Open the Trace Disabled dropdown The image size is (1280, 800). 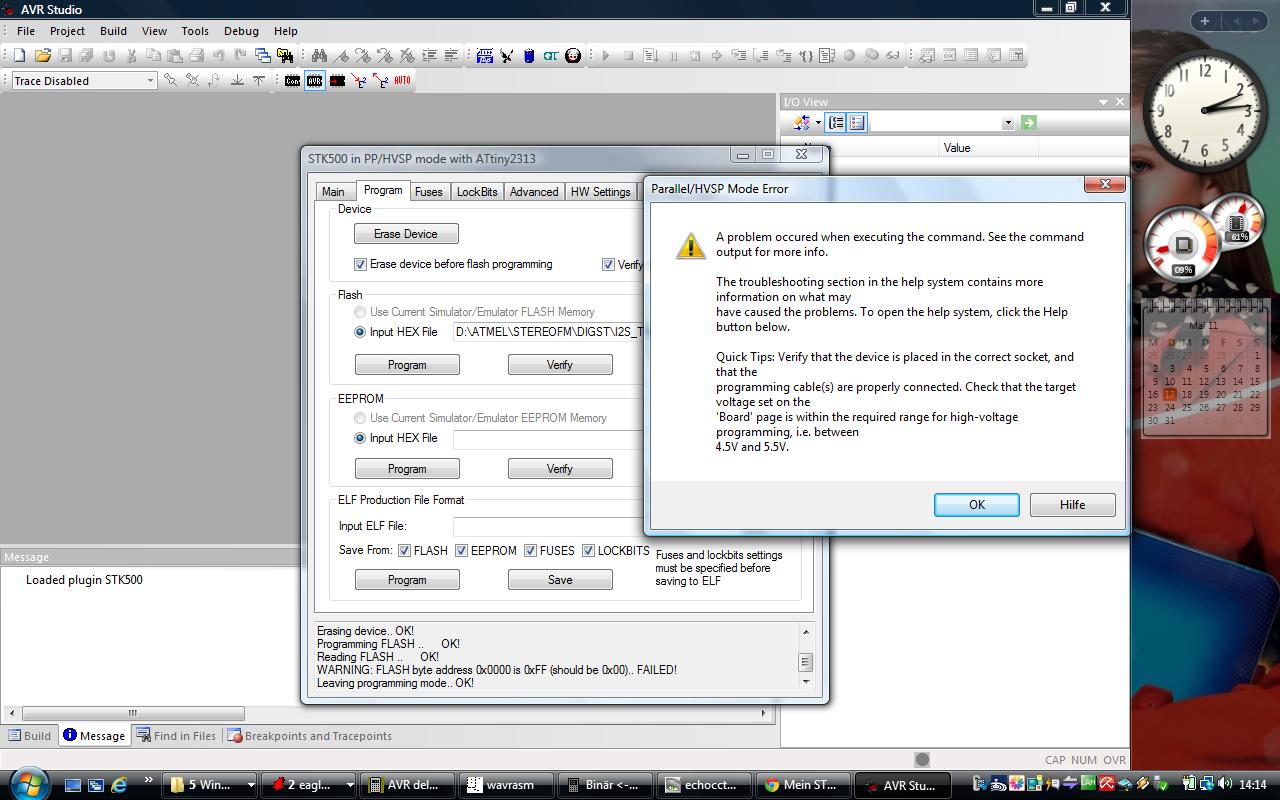click(x=150, y=81)
